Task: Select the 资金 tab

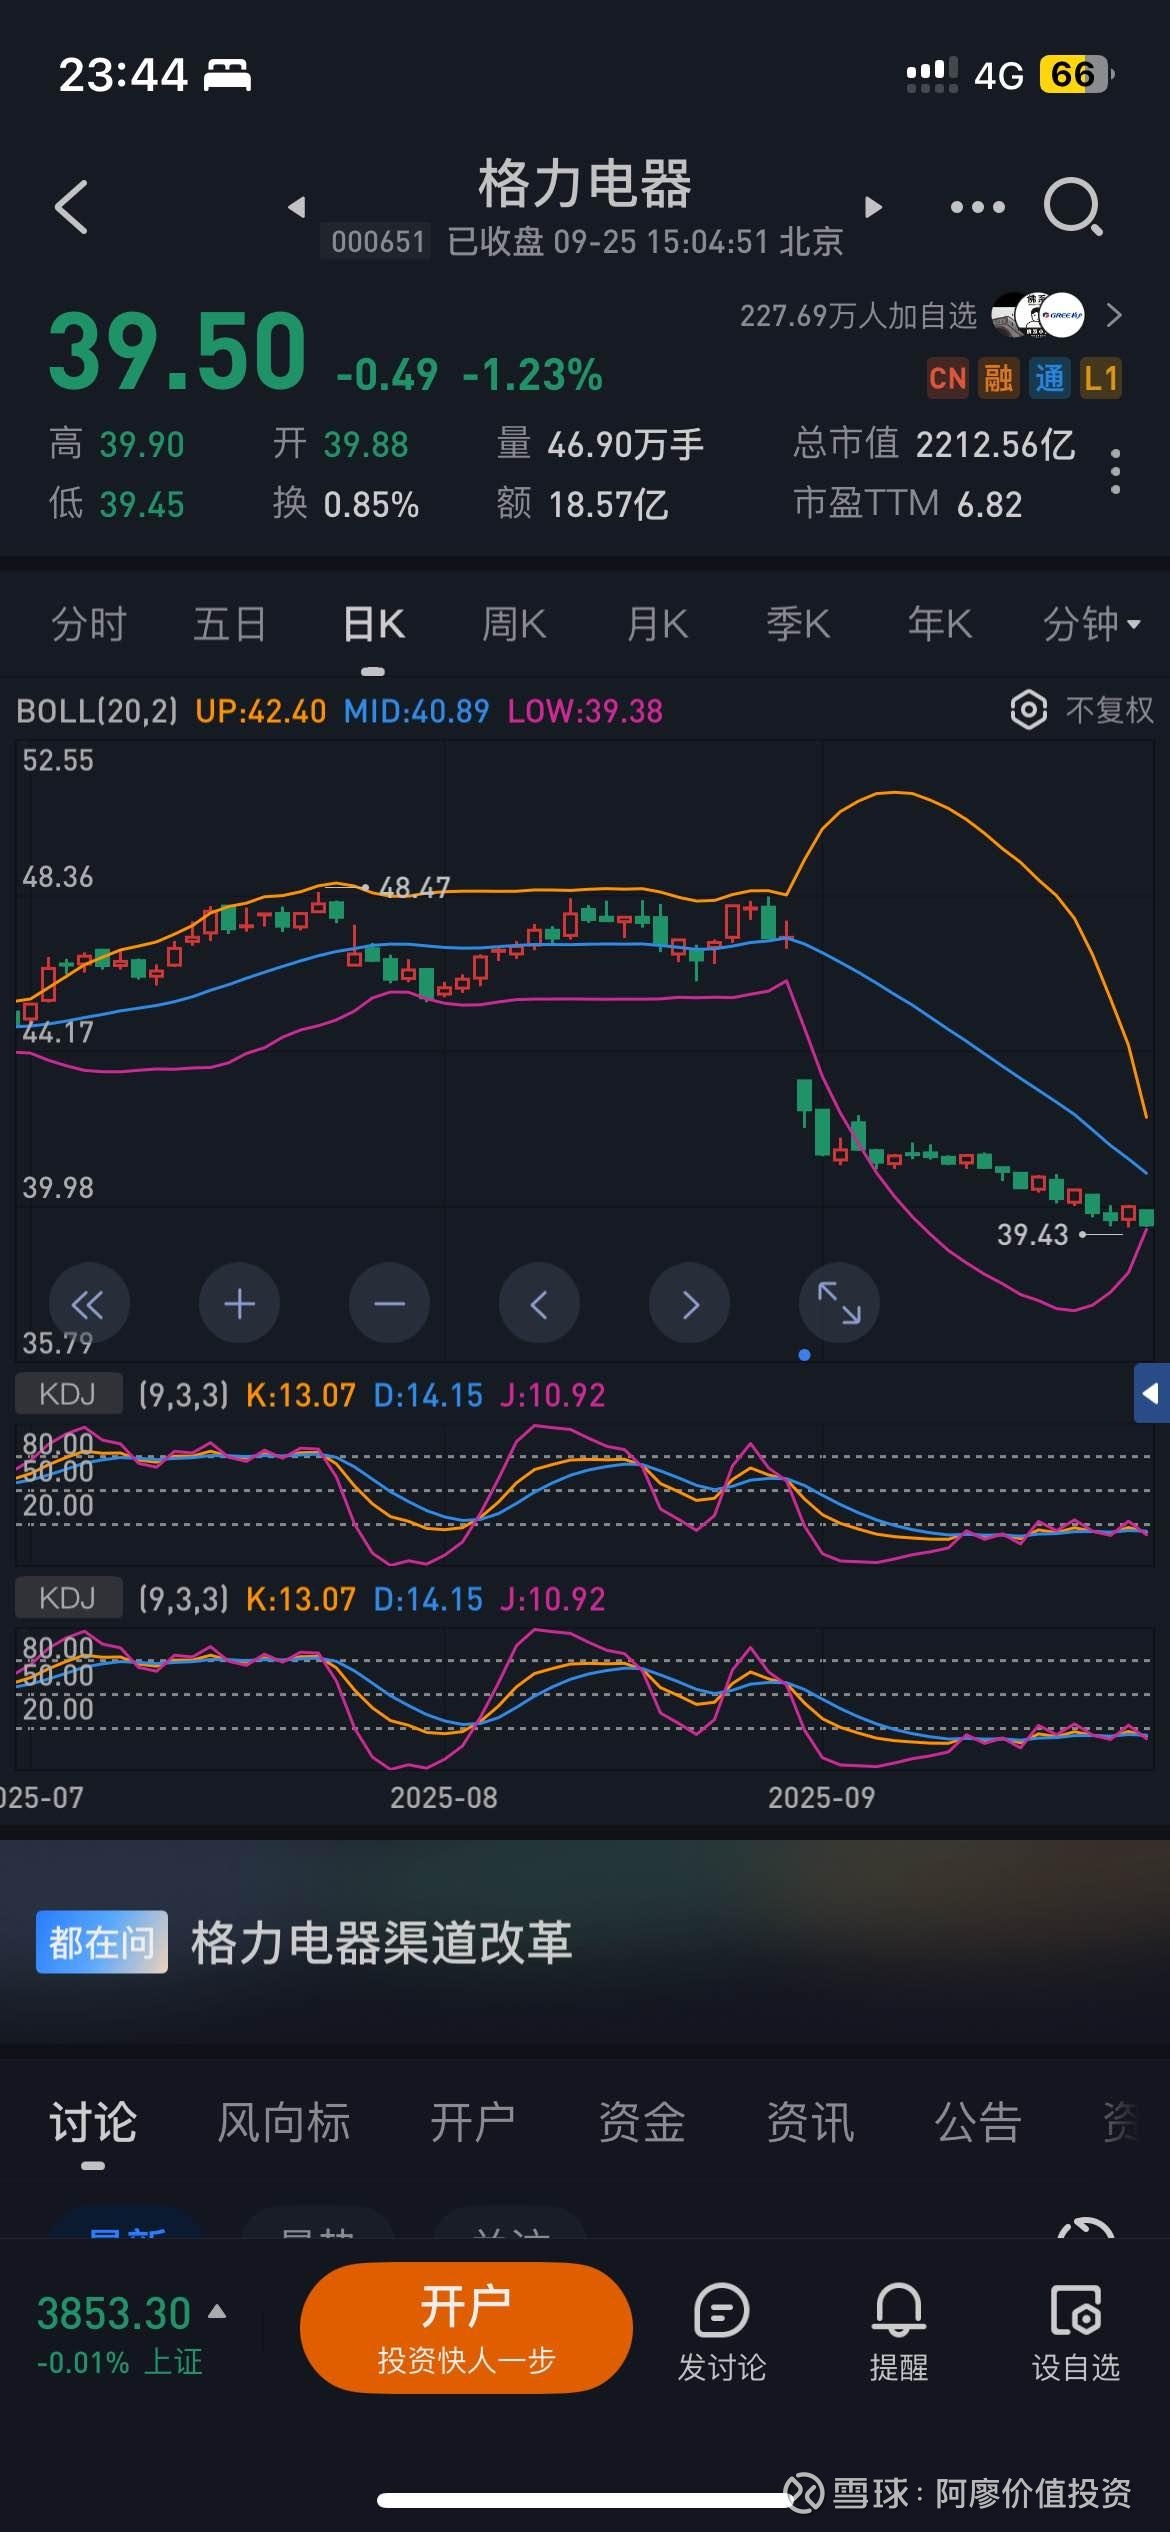Action: click(x=642, y=2122)
